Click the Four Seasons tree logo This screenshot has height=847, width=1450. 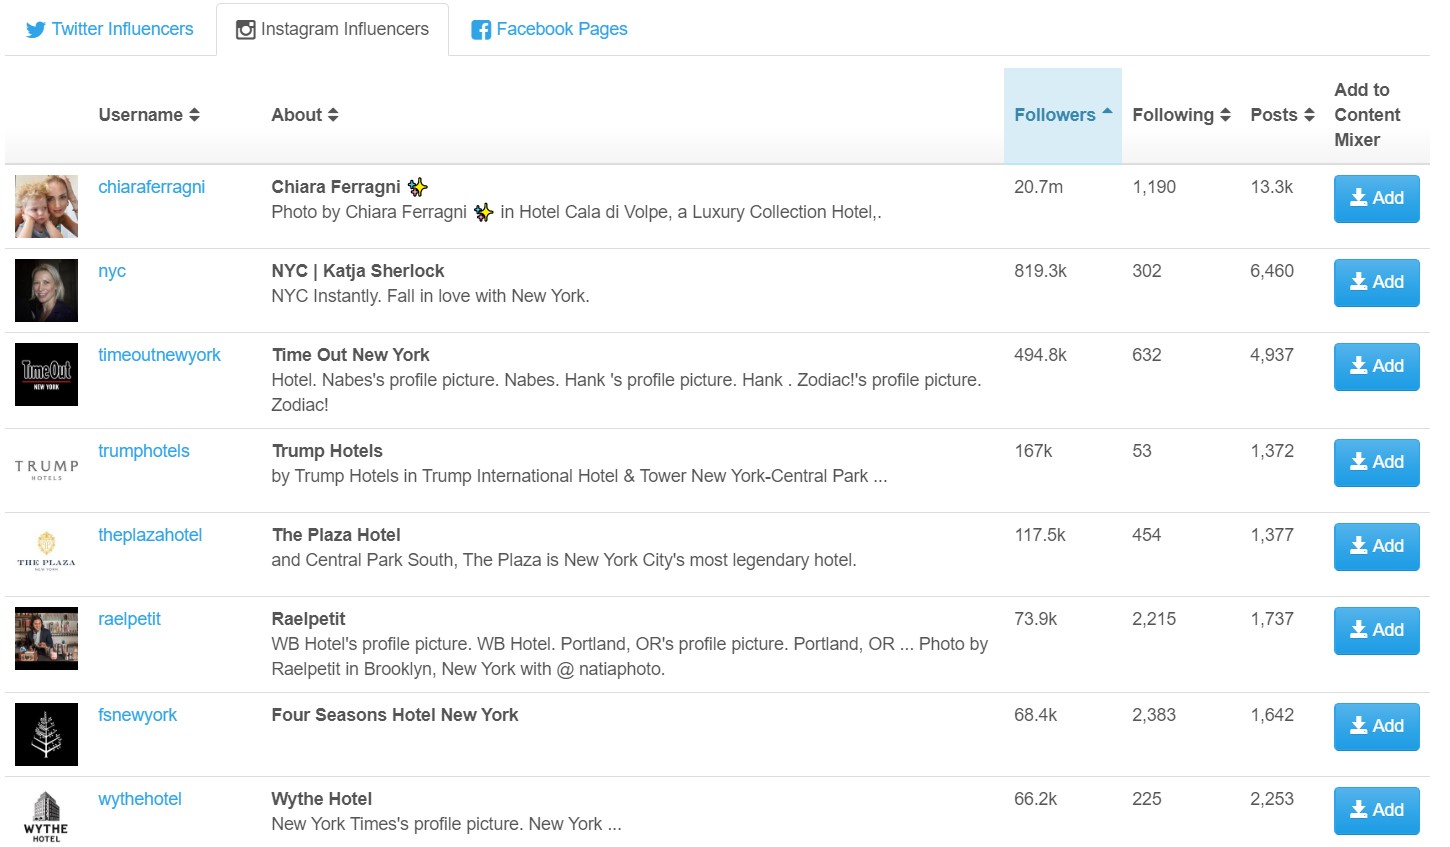point(46,734)
